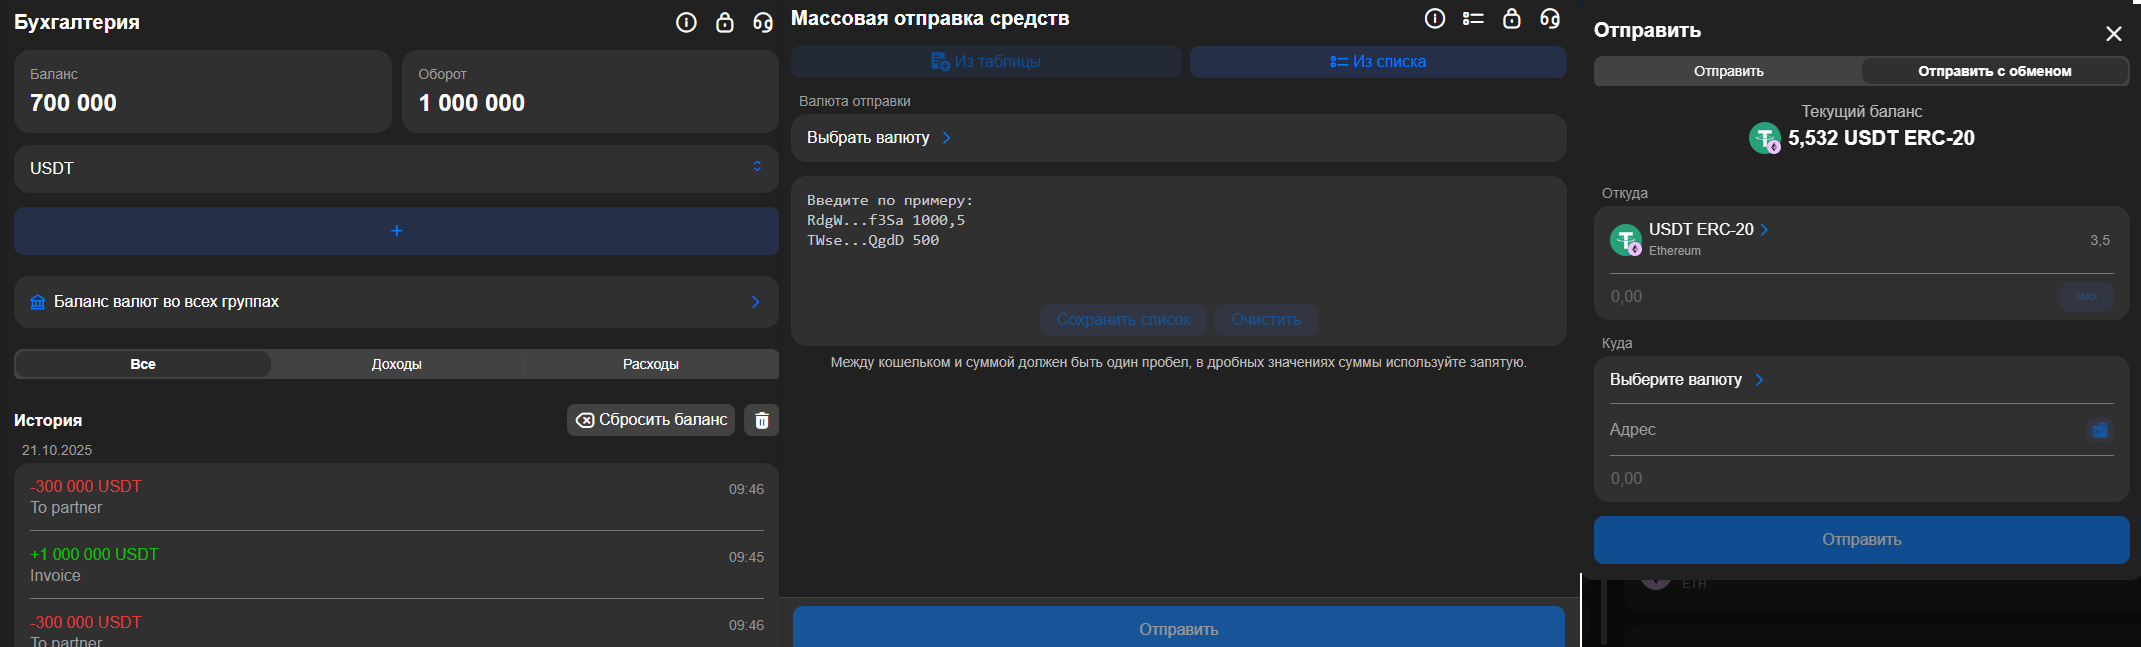
Task: Open info icon in Бухгалтерия header
Action: [686, 22]
